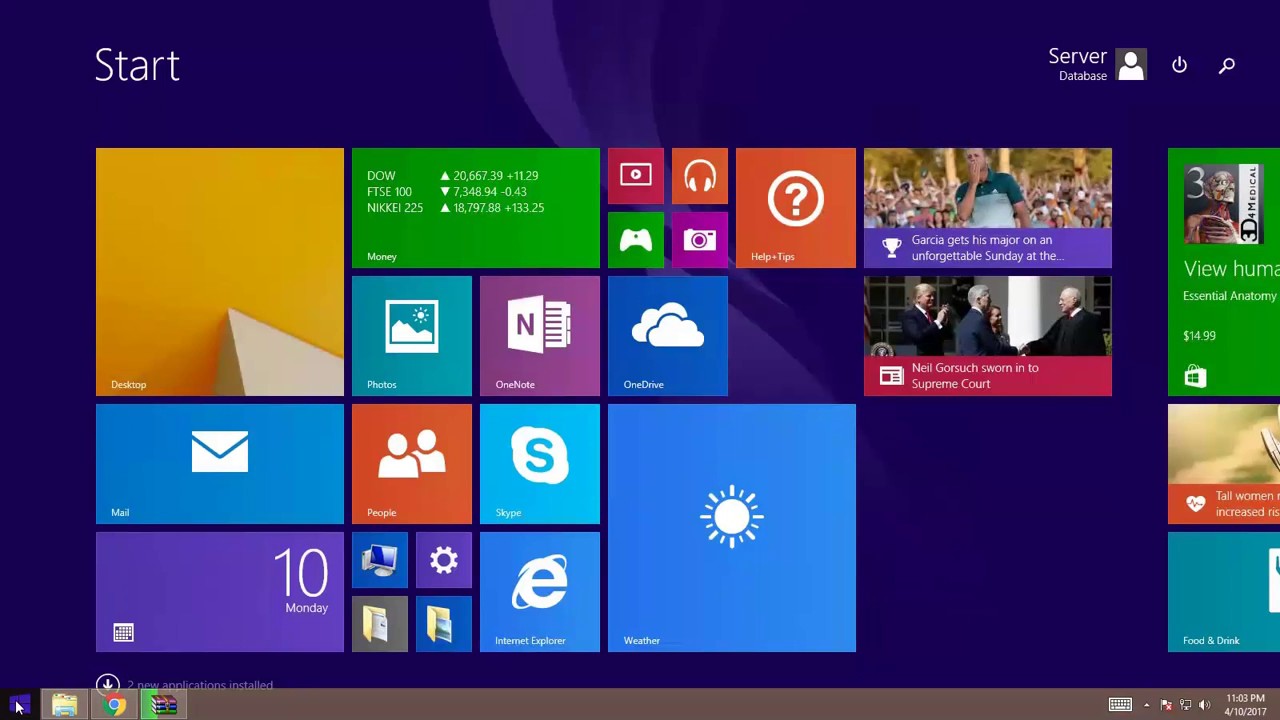Open WinRAR from the taskbar
This screenshot has width=1280, height=720.
tap(164, 705)
